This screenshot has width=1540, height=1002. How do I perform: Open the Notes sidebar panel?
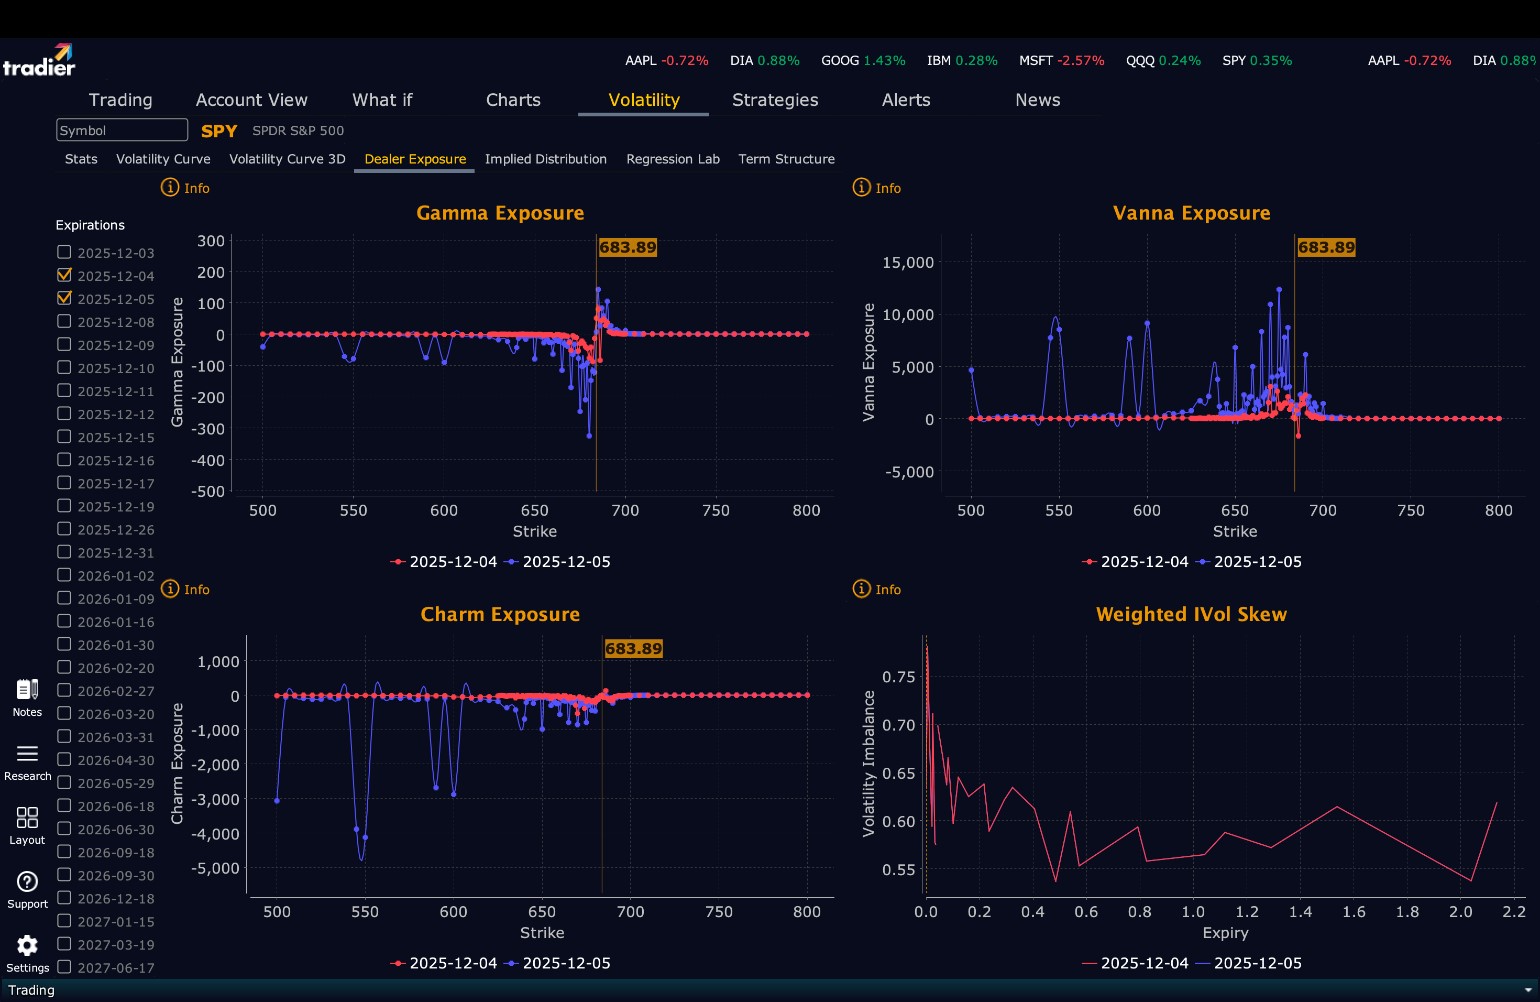coord(27,698)
